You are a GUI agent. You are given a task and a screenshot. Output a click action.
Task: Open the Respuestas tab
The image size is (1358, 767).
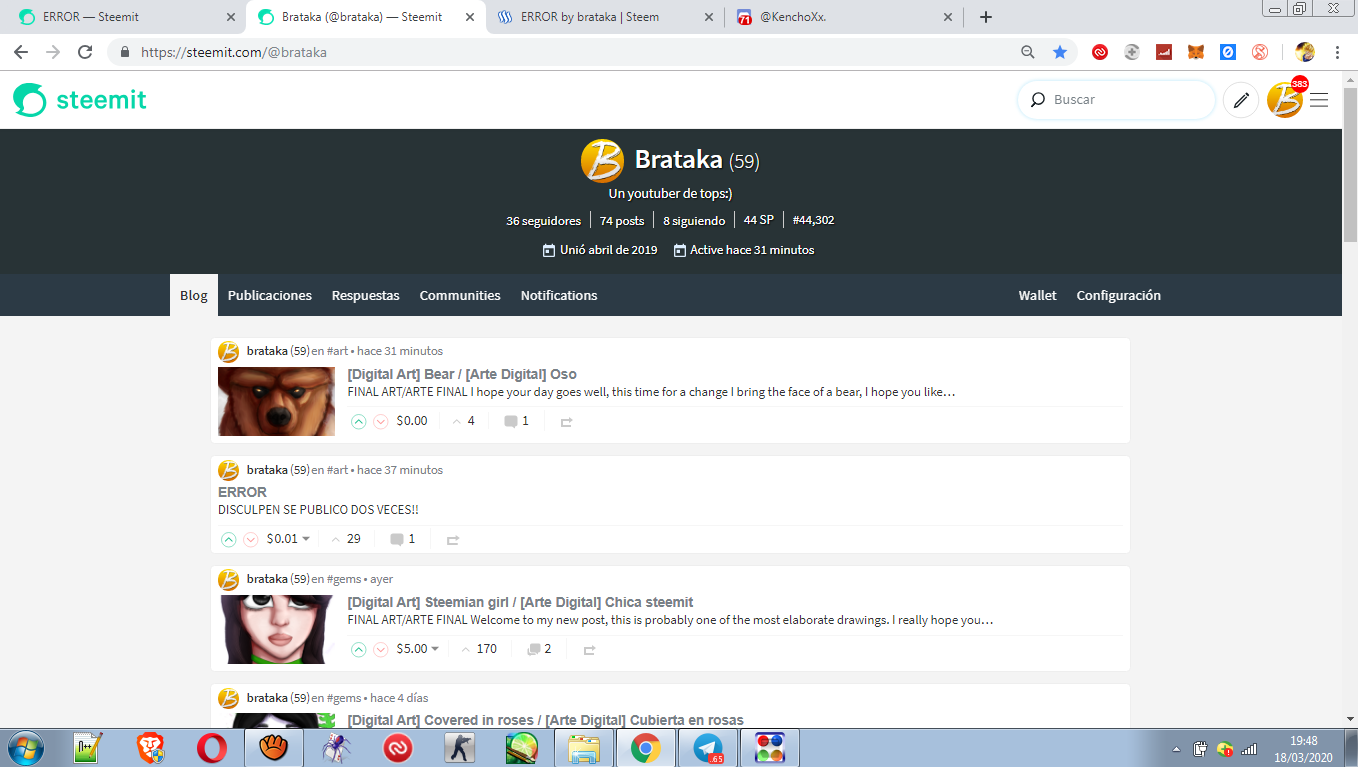(366, 295)
